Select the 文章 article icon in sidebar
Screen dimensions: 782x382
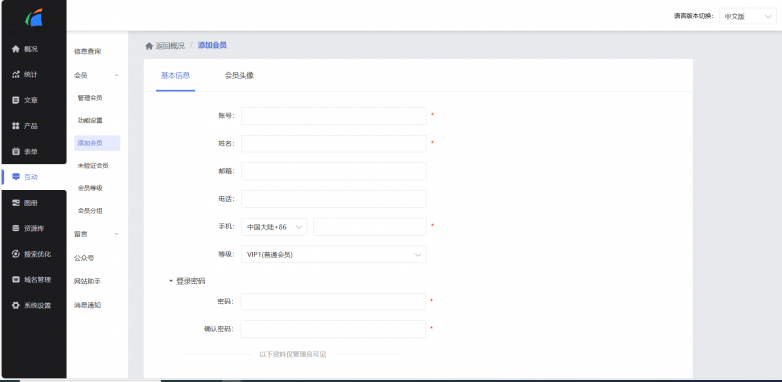(15, 100)
